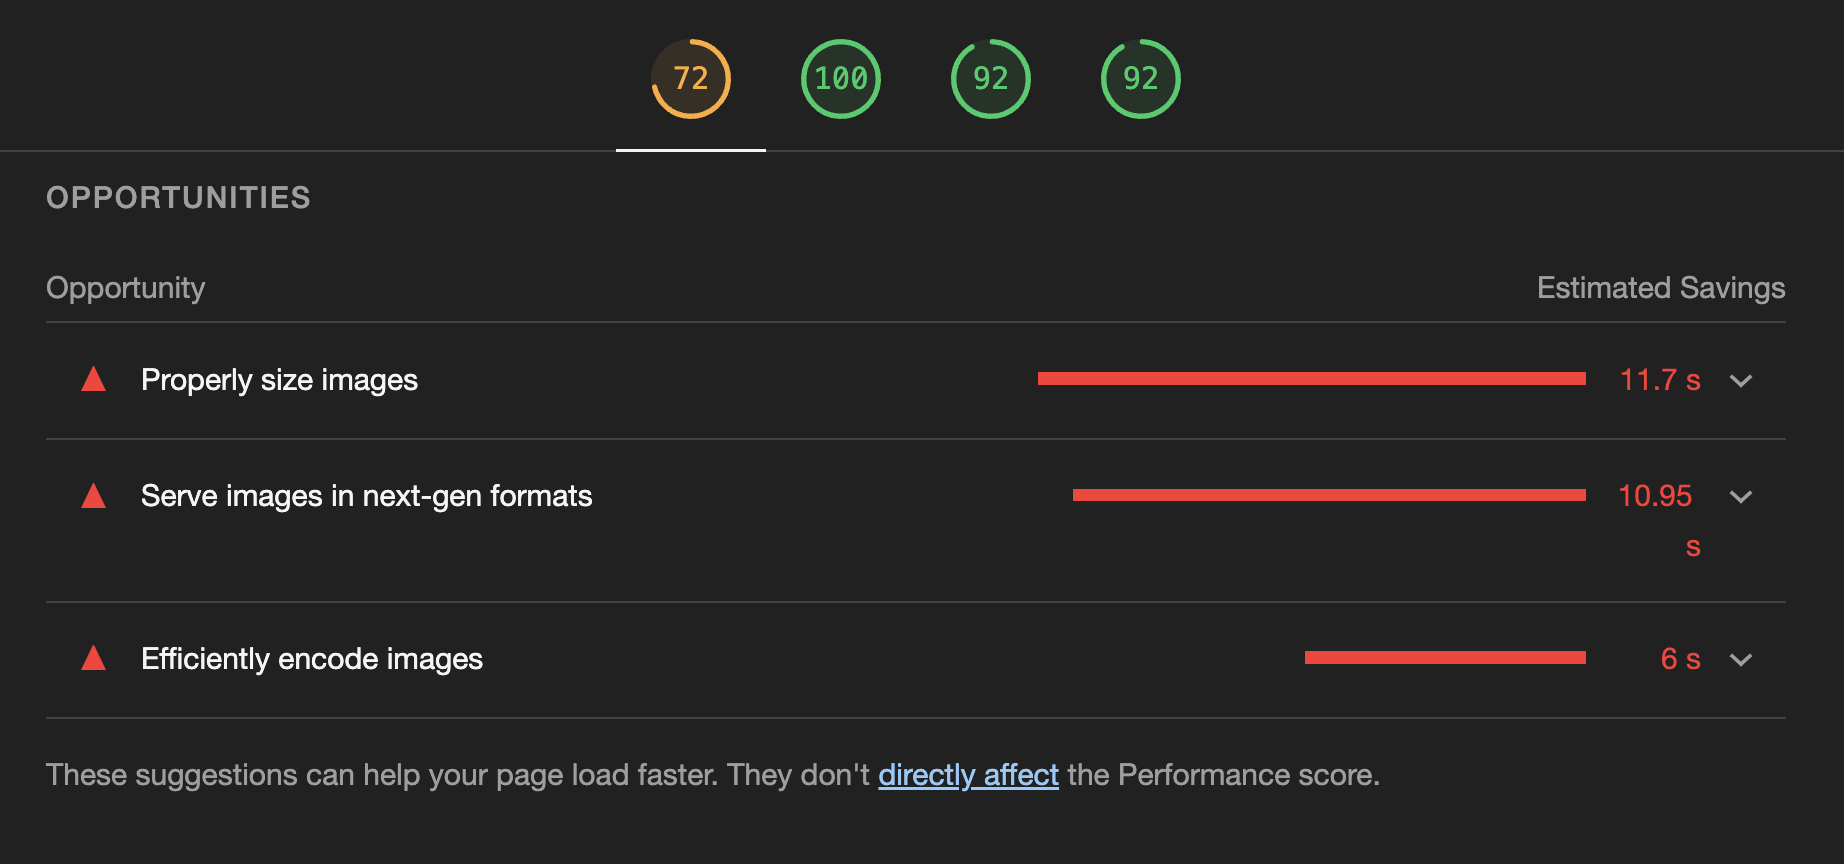Open the green 100 score gauge
Screen dimensions: 1844x864
pyautogui.click(x=841, y=79)
